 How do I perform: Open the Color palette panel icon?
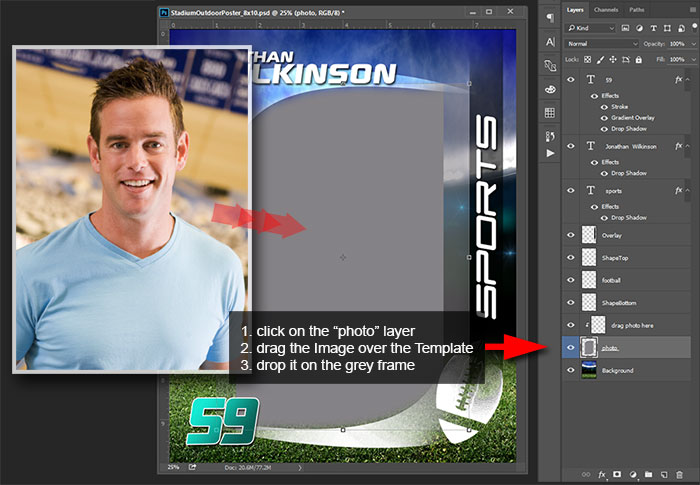550,89
